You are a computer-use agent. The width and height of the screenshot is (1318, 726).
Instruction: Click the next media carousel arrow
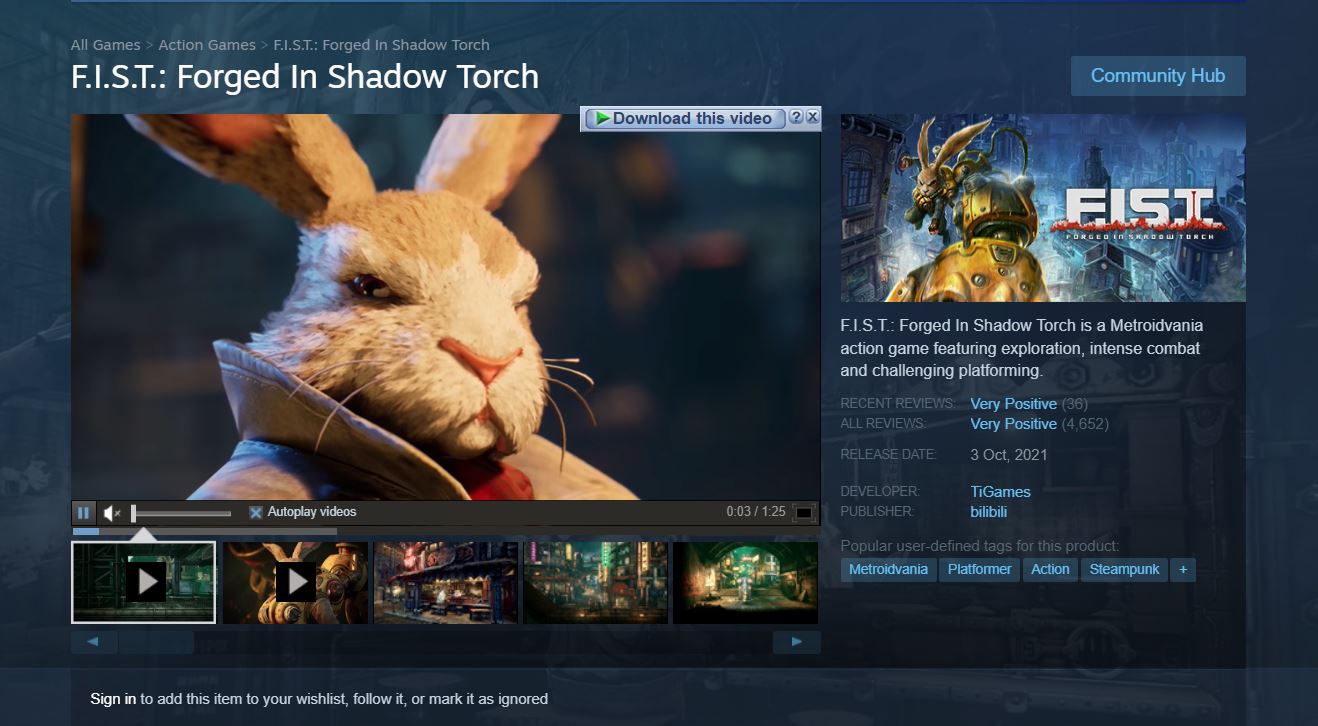[x=796, y=641]
